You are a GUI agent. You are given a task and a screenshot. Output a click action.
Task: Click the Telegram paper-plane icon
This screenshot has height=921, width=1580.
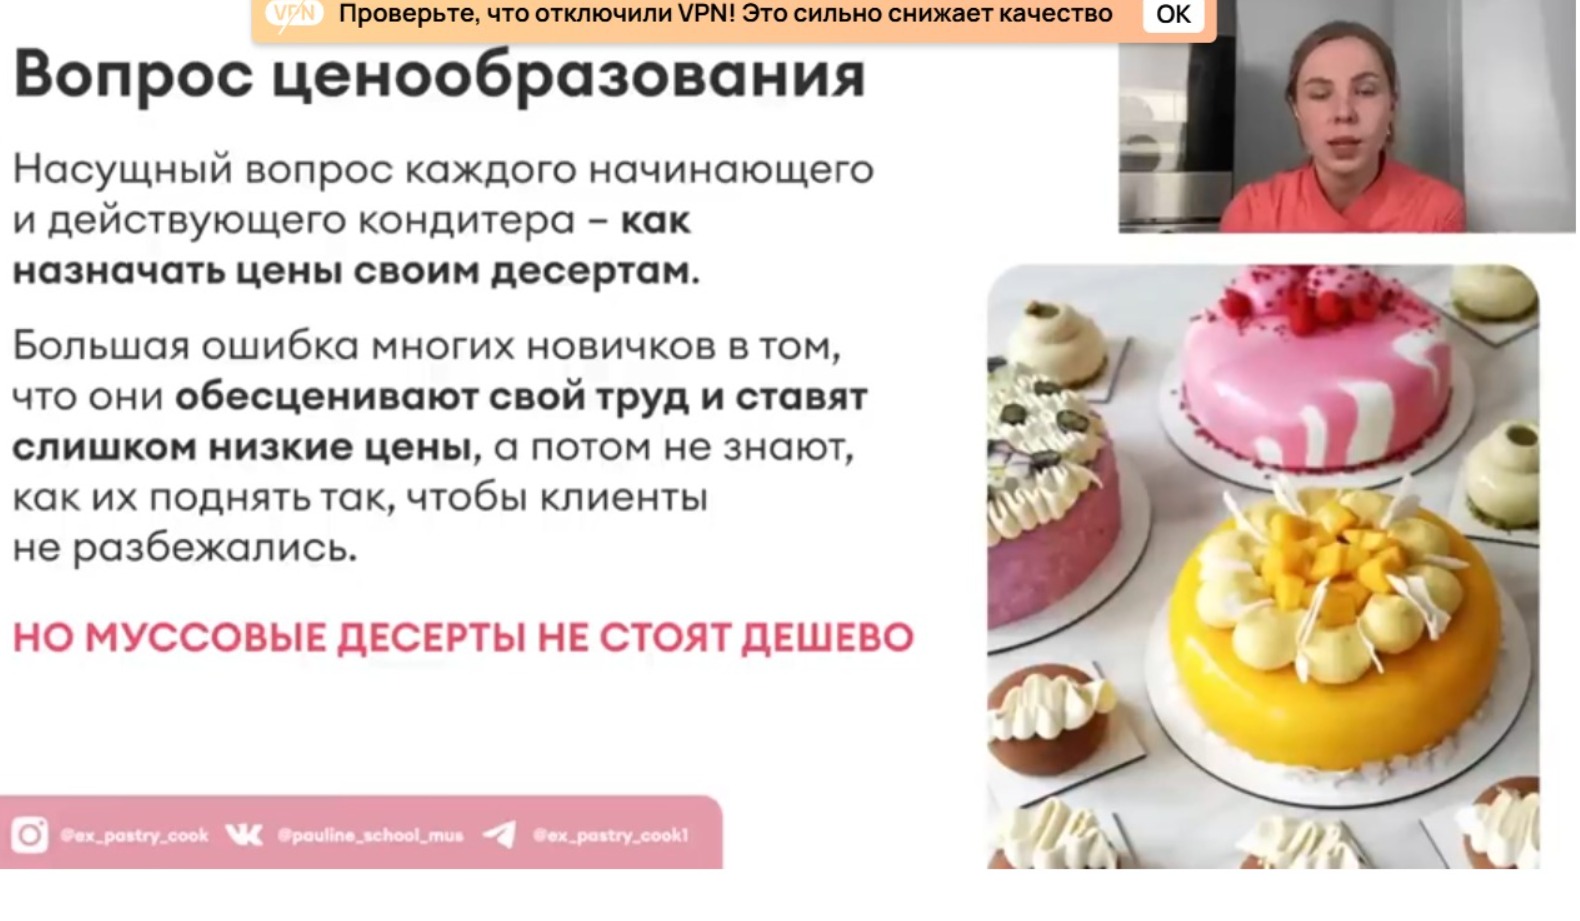[500, 834]
